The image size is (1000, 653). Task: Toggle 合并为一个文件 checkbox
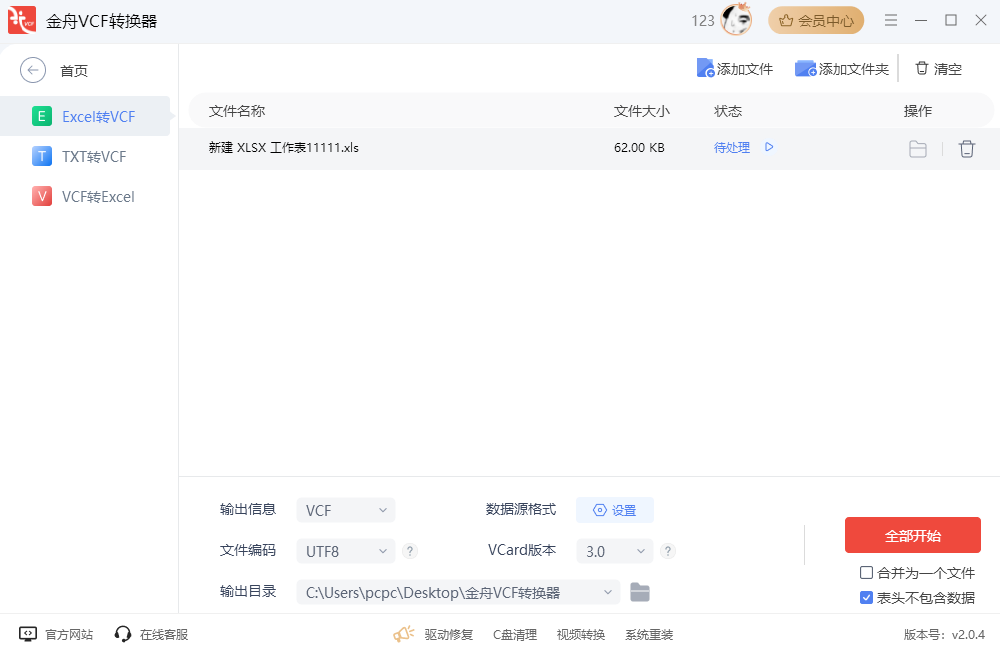(866, 573)
